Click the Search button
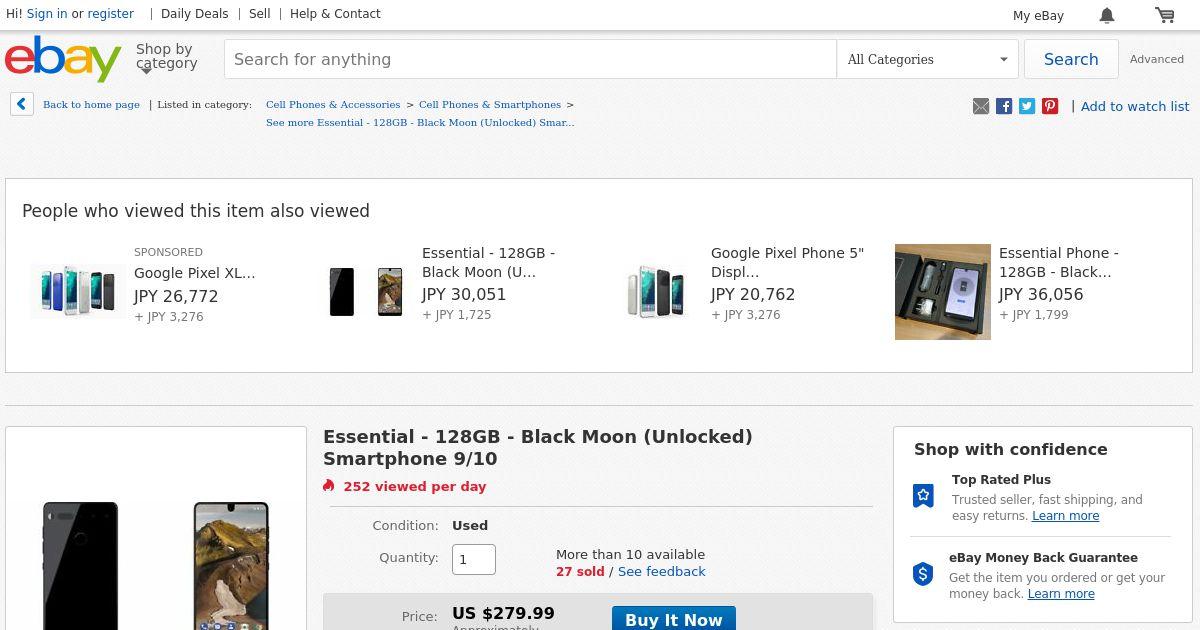The image size is (1200, 630). (x=1071, y=59)
